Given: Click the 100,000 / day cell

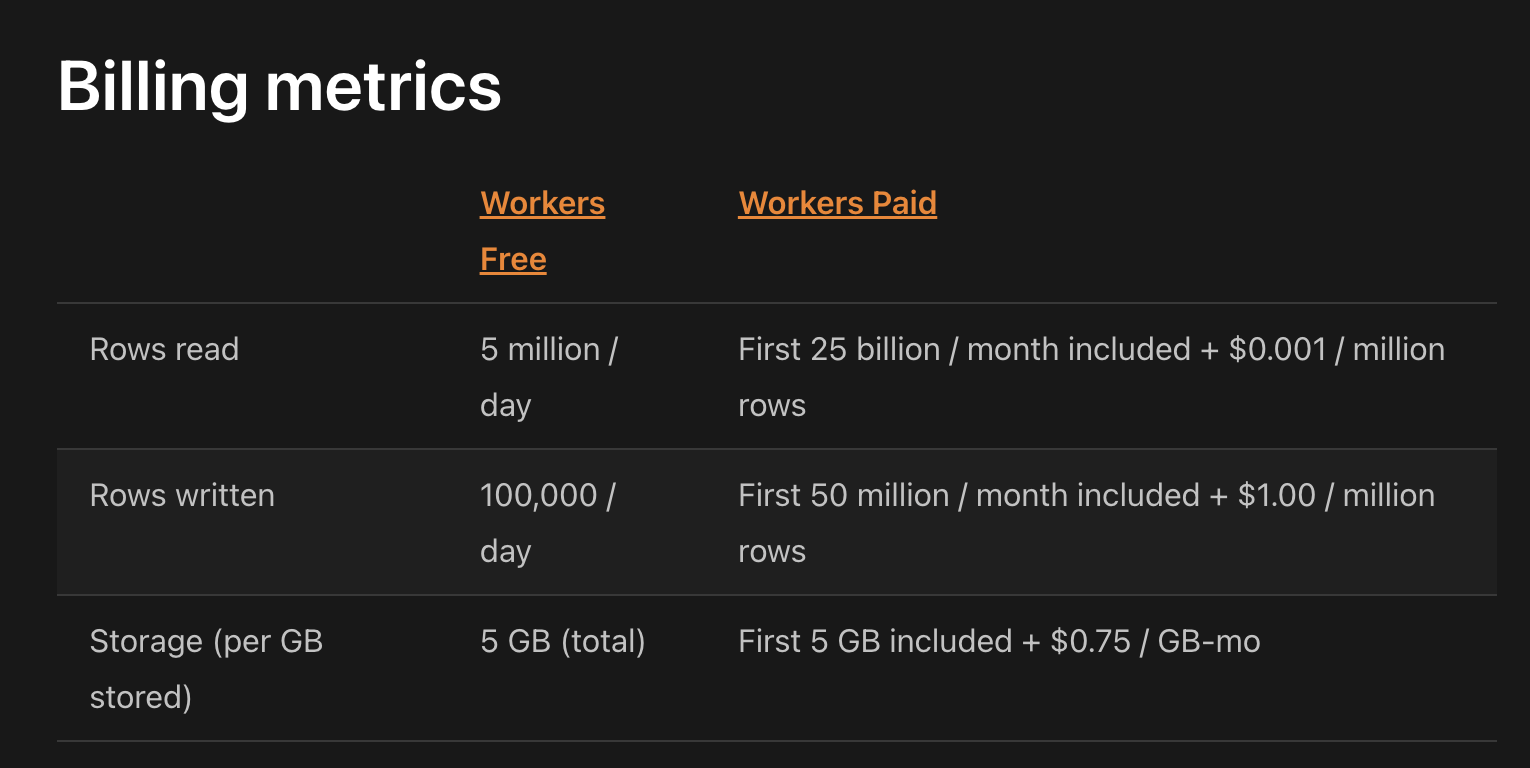Looking at the screenshot, I should [x=546, y=522].
